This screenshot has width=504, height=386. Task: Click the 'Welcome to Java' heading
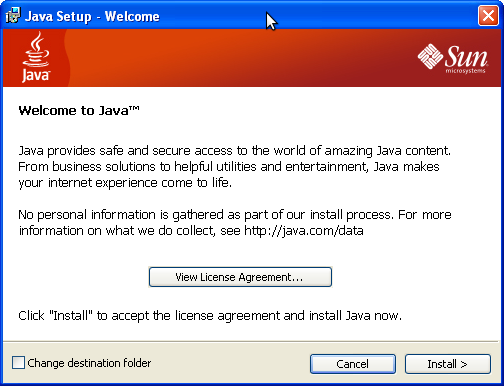tap(79, 110)
